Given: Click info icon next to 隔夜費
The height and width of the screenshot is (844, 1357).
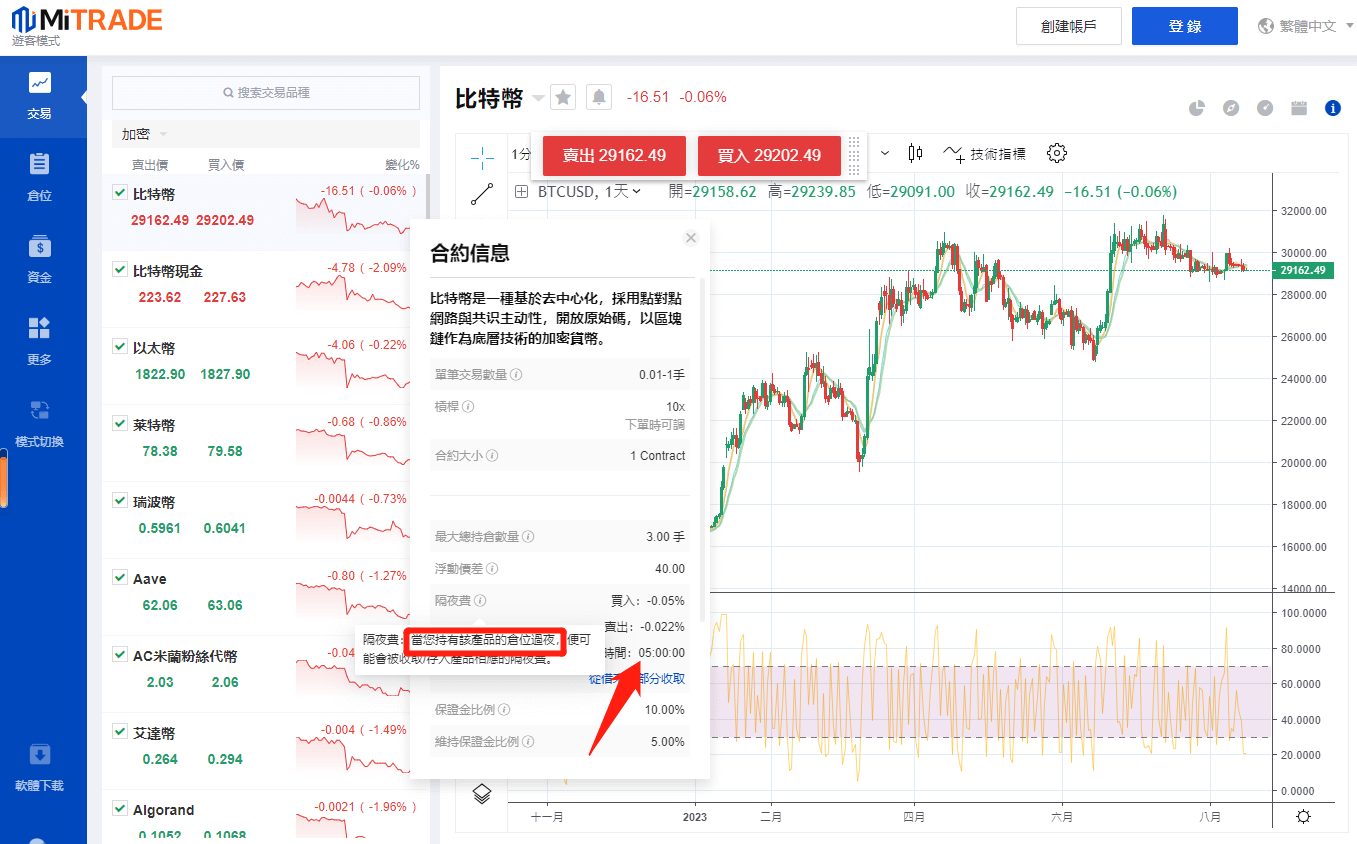Looking at the screenshot, I should pyautogui.click(x=480, y=601).
